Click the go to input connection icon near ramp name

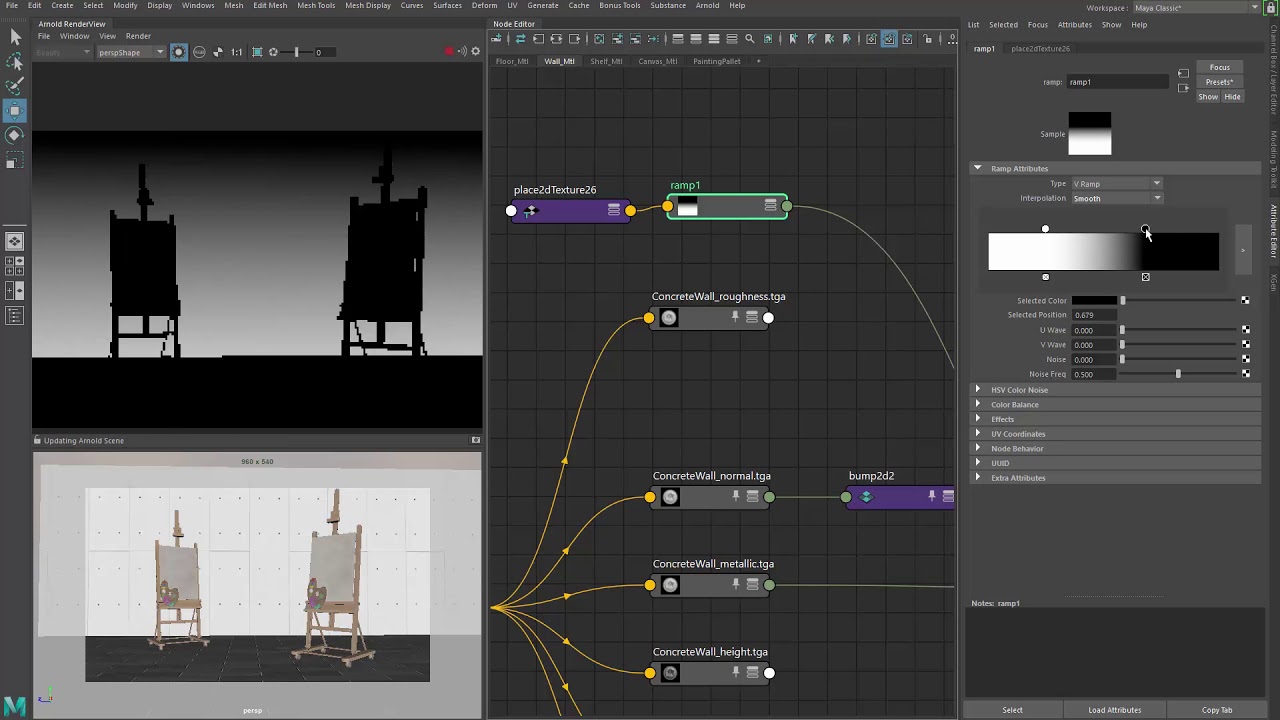1183,74
